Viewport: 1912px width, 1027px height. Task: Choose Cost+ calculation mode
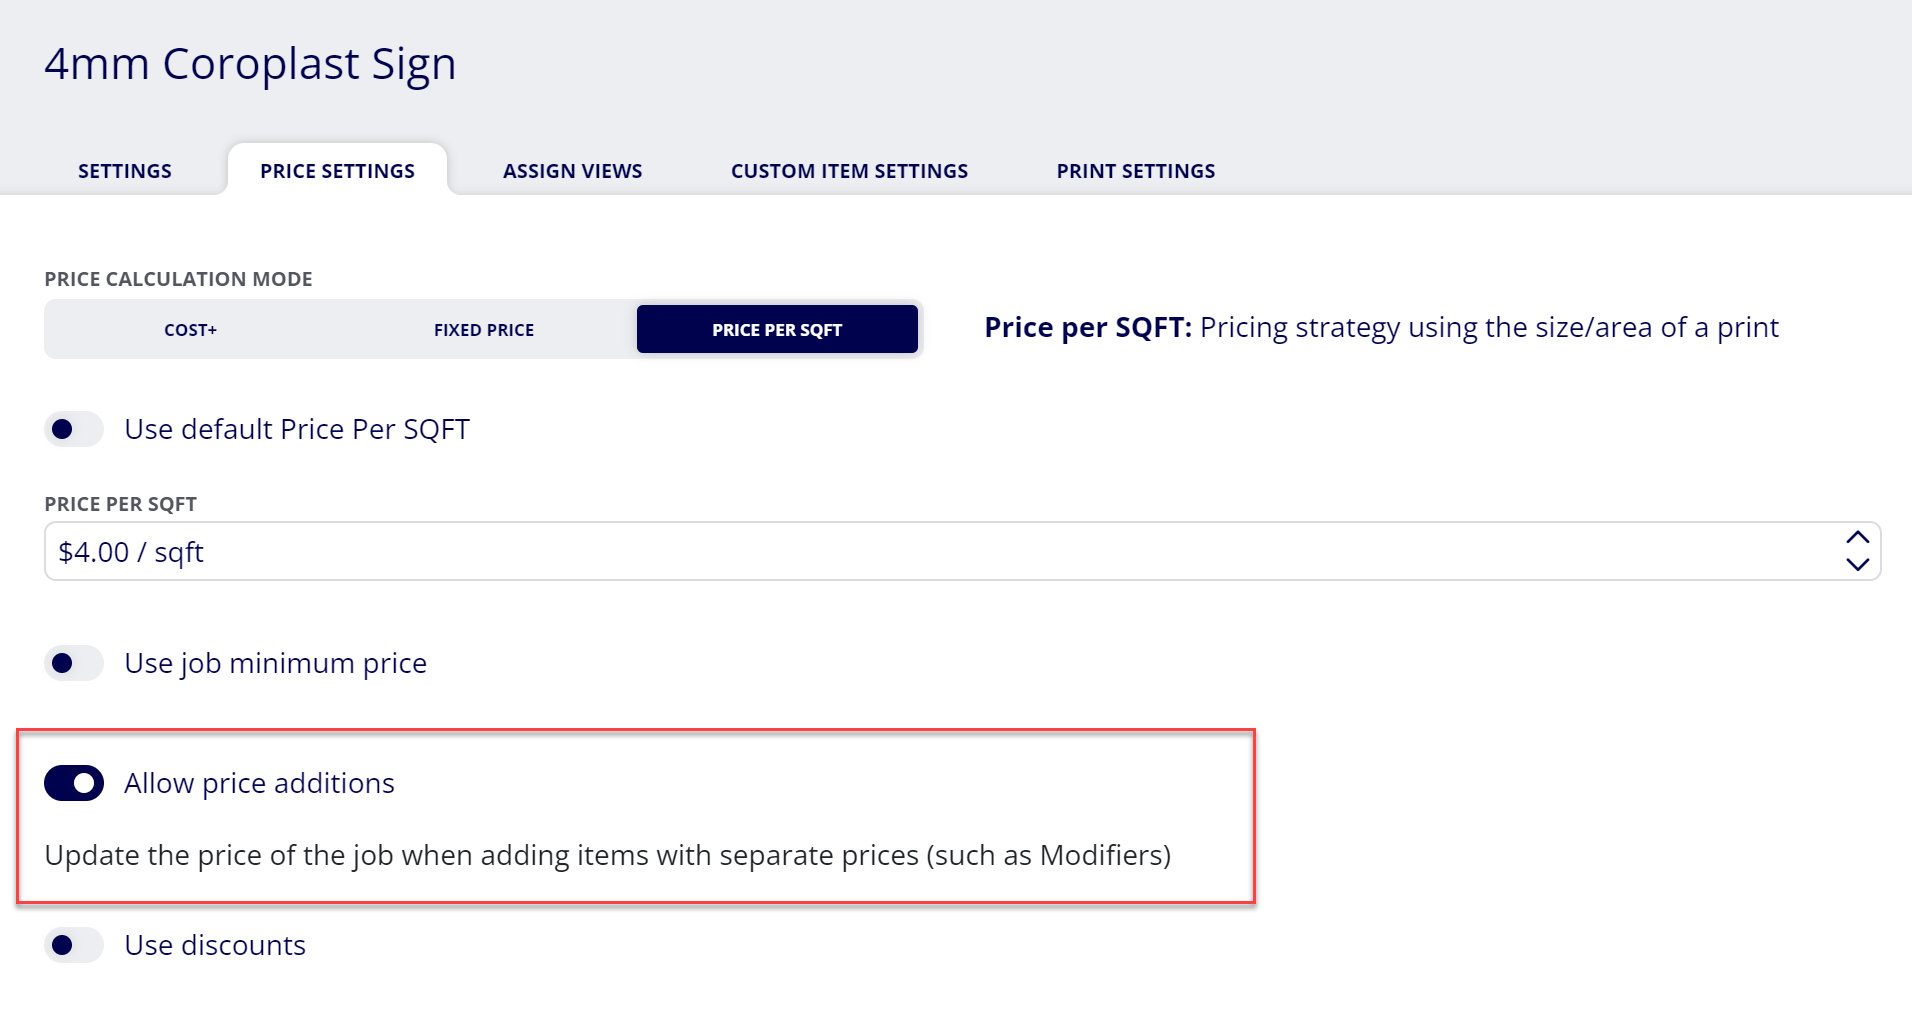click(191, 330)
